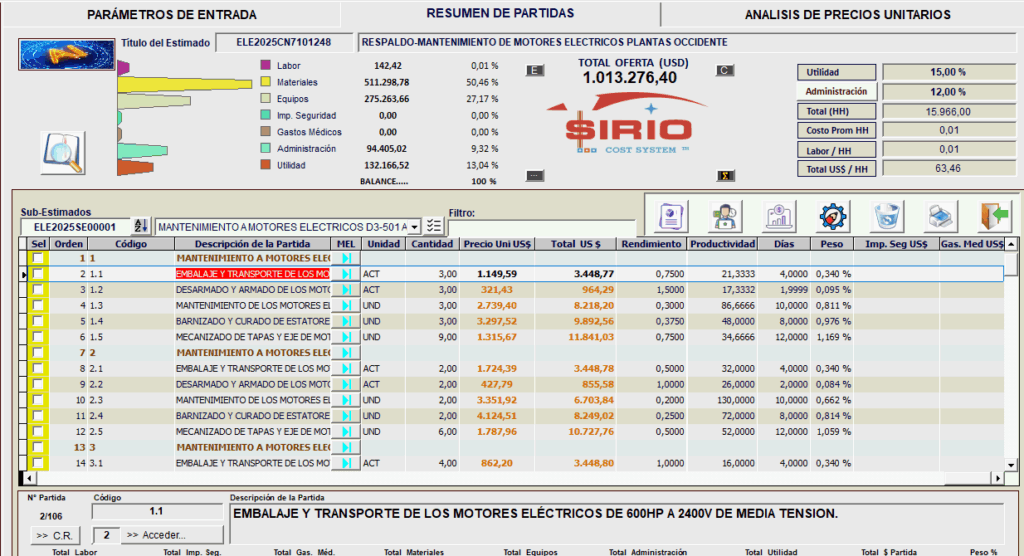The image size is (1024, 556).
Task: Click the printer icon
Action: (940, 216)
